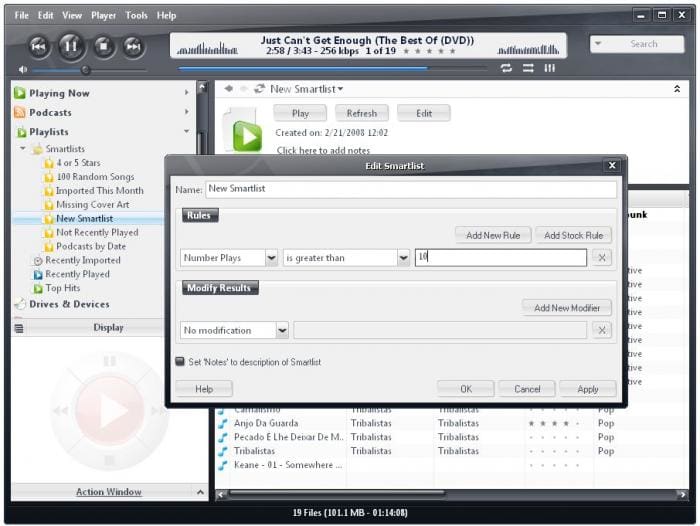Click the Refresh button
This screenshot has height=526, width=700.
coord(362,113)
